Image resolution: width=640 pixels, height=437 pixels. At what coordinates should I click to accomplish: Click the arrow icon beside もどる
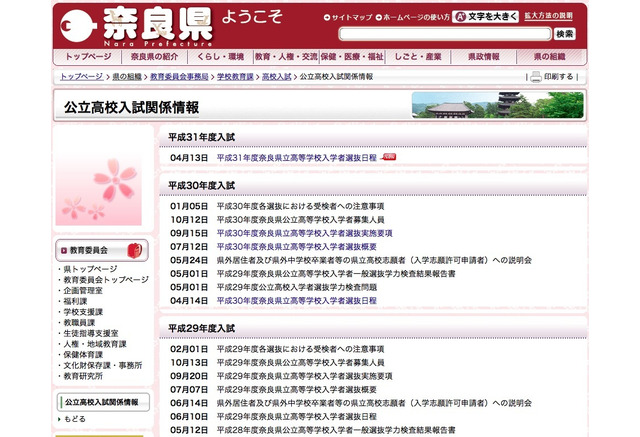tap(60, 419)
